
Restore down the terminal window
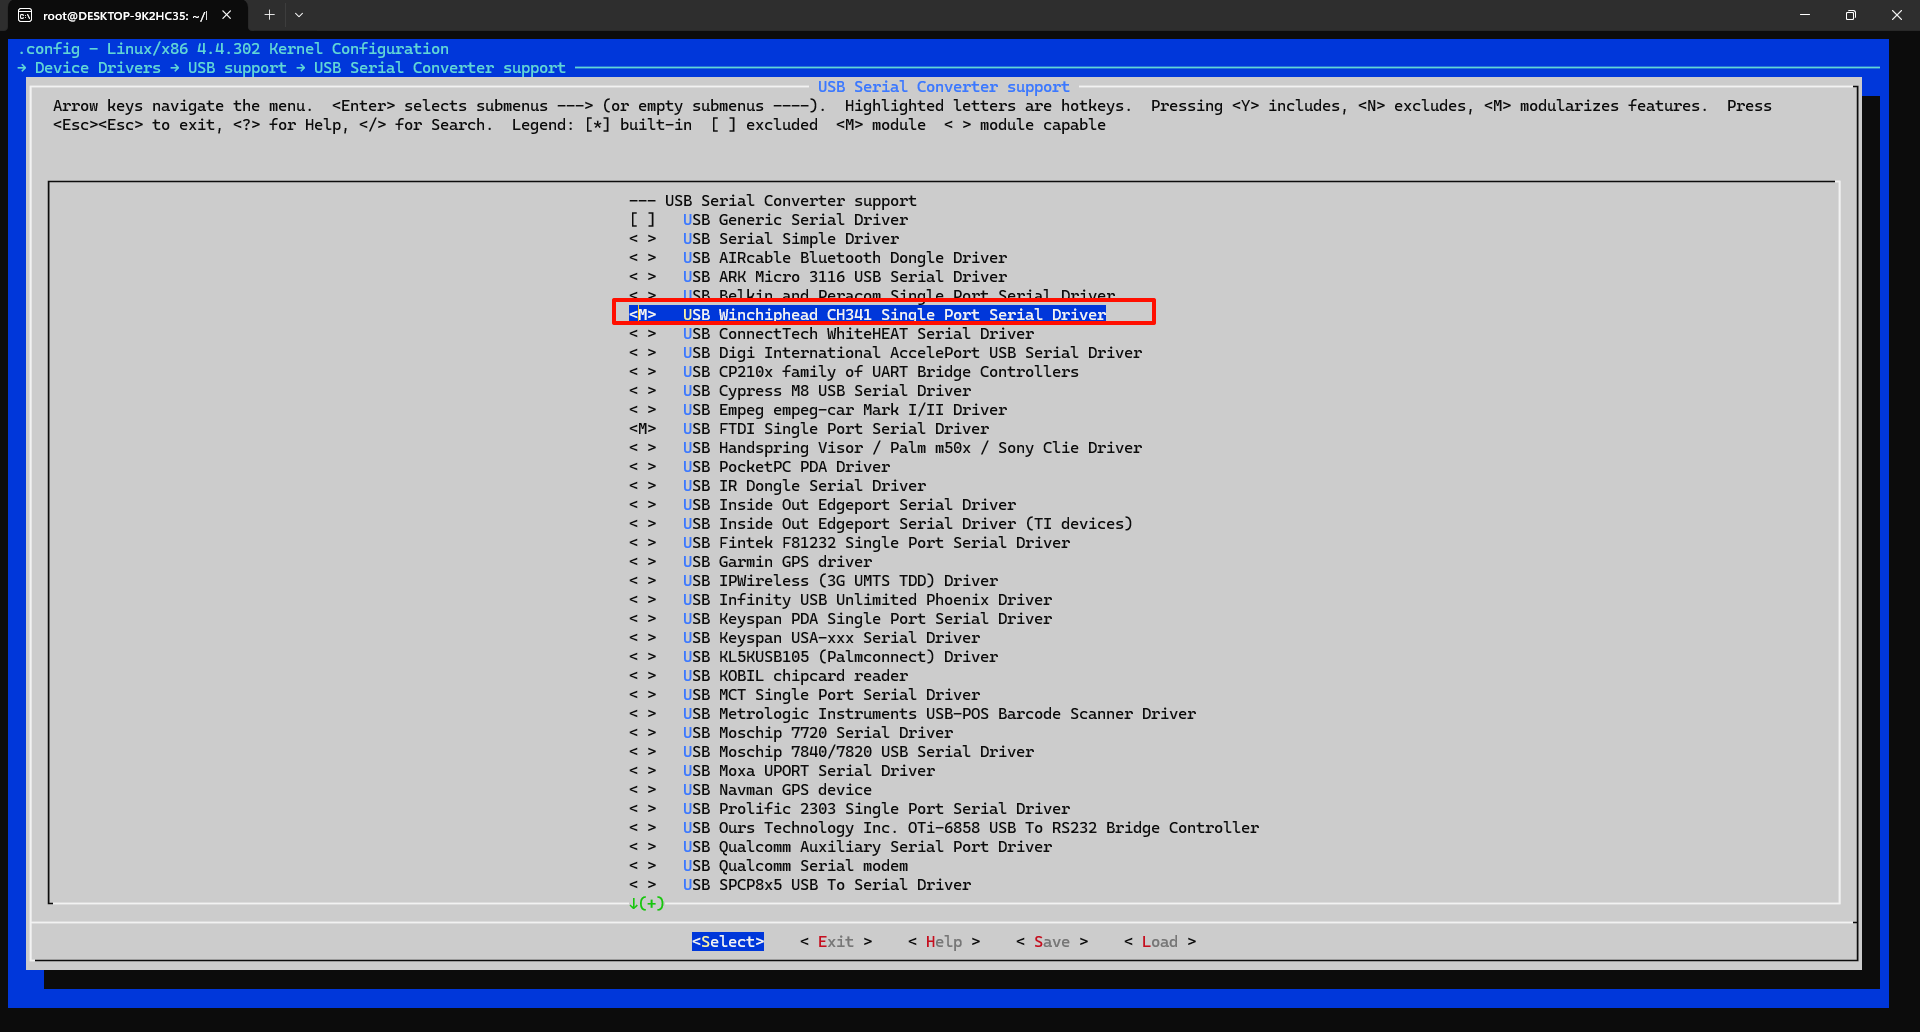pos(1851,15)
